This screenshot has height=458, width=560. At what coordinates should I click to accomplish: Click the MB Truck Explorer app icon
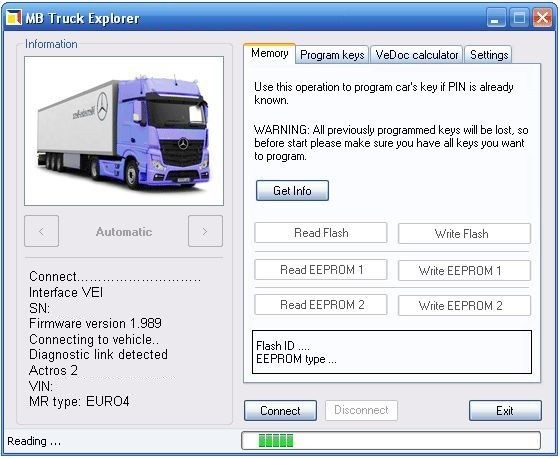click(14, 17)
